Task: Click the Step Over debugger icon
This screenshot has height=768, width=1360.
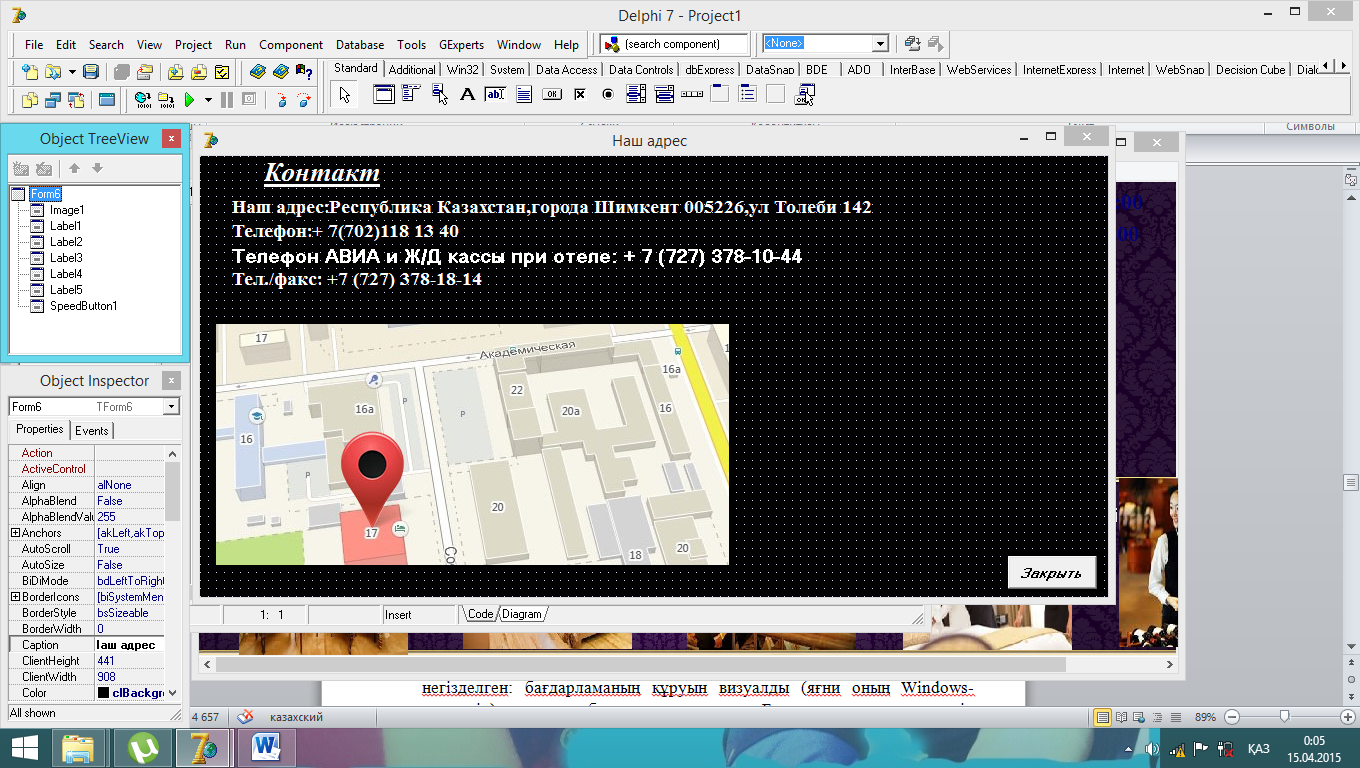Action: (303, 100)
